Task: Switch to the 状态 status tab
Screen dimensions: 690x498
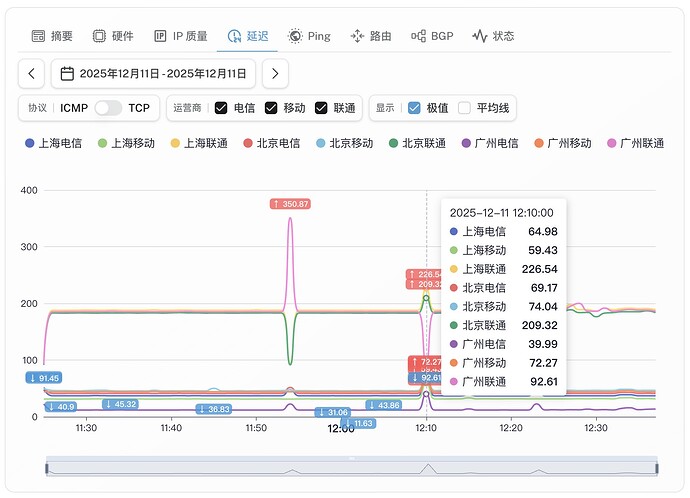Action: coord(493,36)
